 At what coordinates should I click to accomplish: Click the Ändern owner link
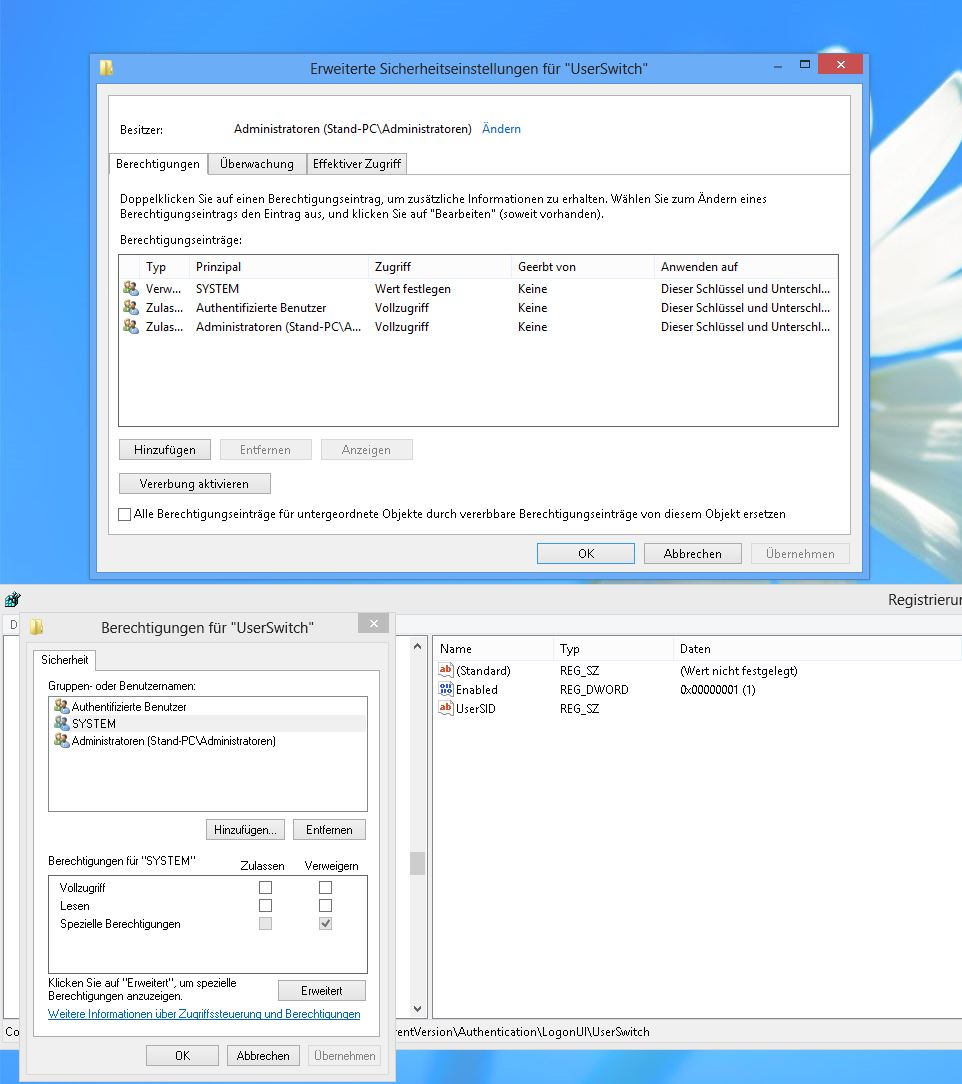pos(502,129)
